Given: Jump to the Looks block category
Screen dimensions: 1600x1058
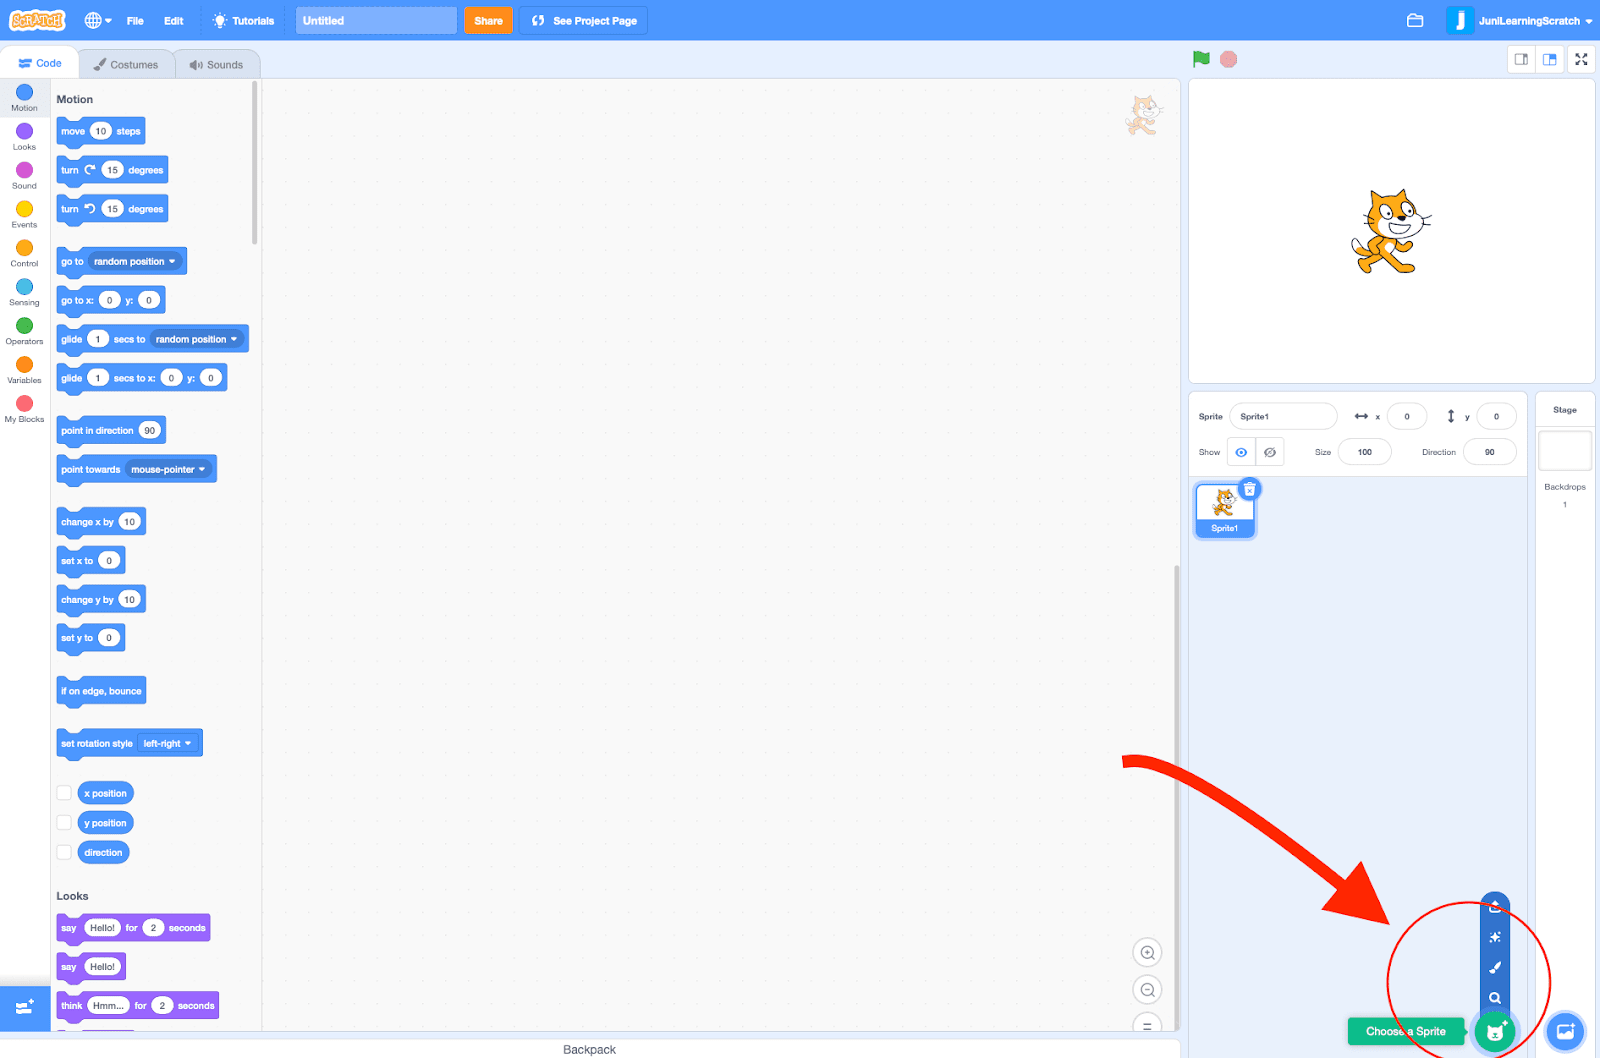Looking at the screenshot, I should (24, 136).
